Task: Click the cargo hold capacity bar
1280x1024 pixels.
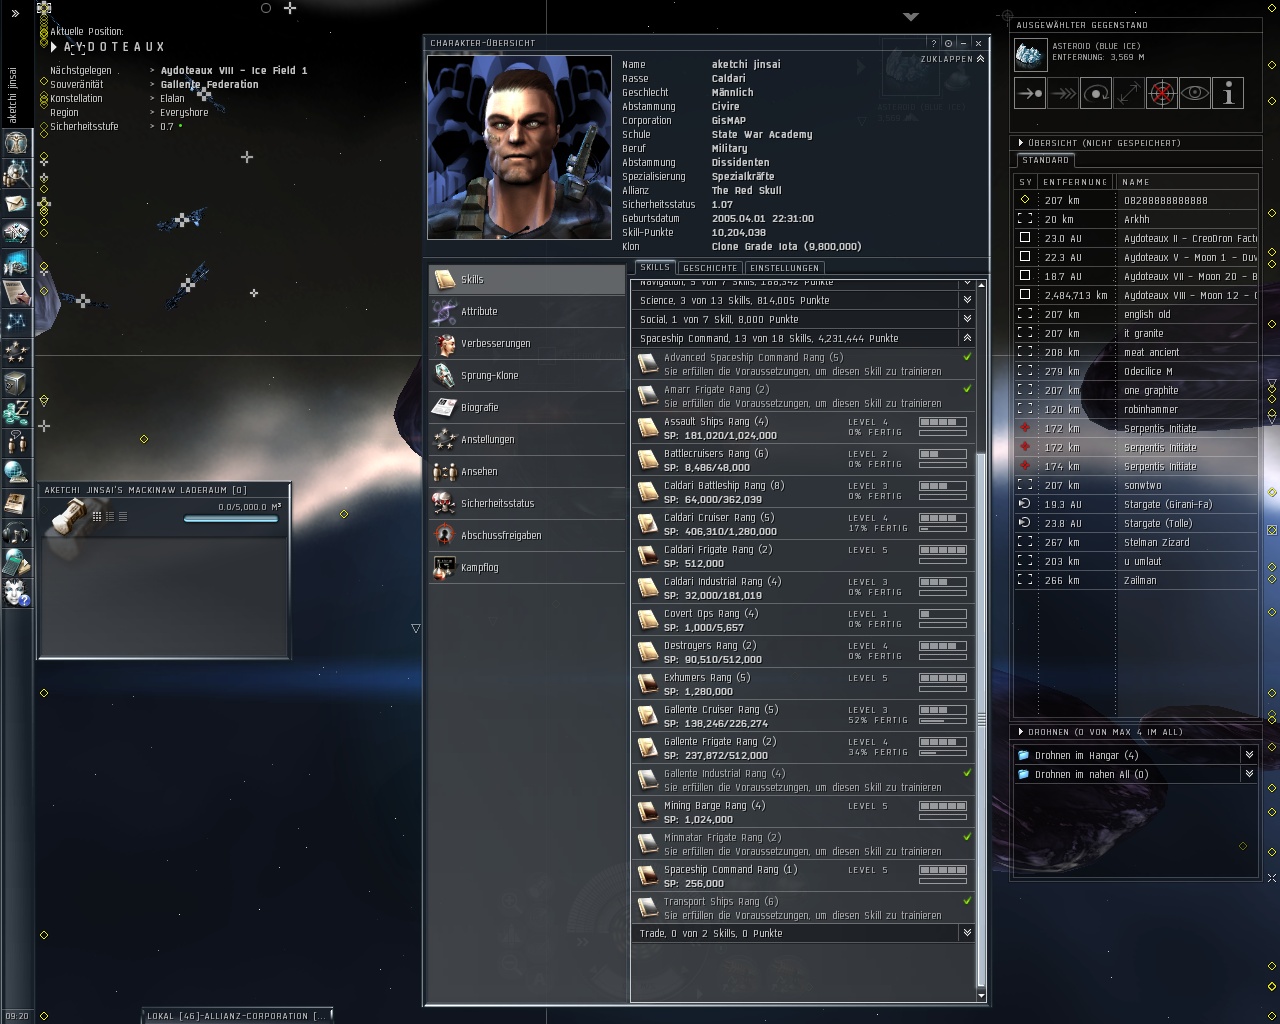Action: coord(231,519)
